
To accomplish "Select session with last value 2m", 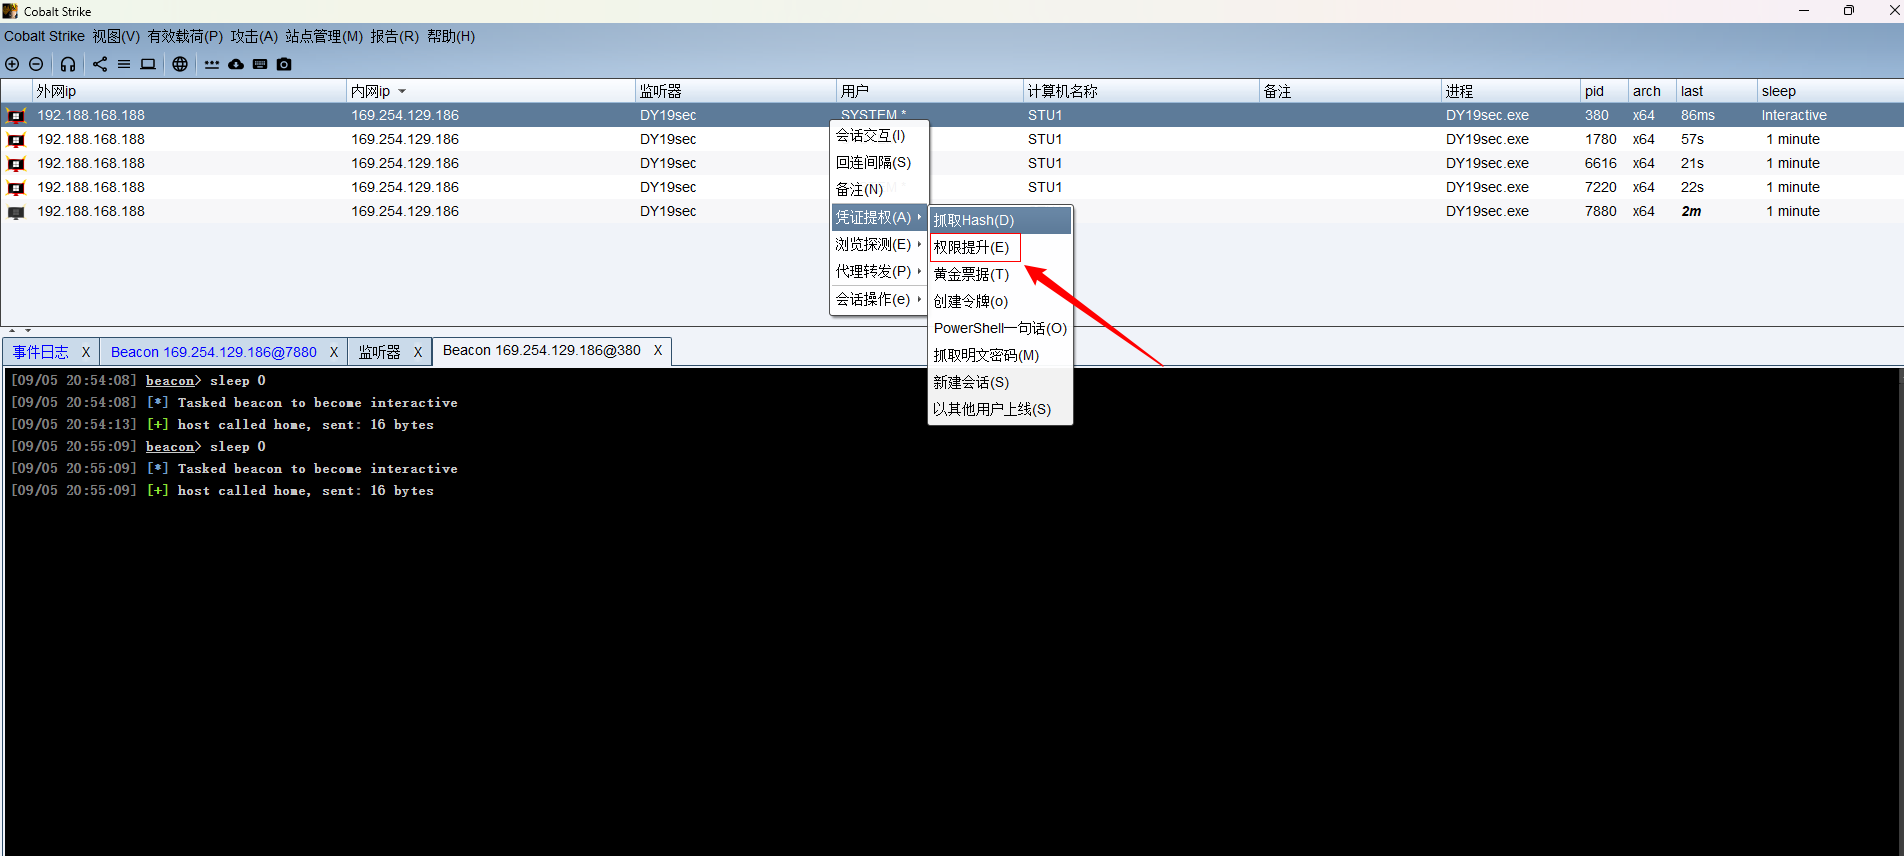I will click(952, 211).
